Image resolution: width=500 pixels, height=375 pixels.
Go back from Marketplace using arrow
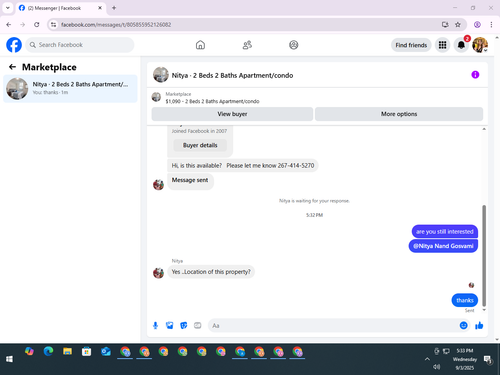tap(12, 67)
